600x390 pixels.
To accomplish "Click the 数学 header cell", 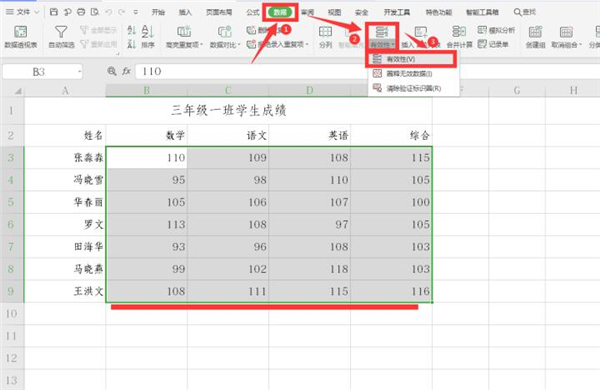I will (147, 135).
